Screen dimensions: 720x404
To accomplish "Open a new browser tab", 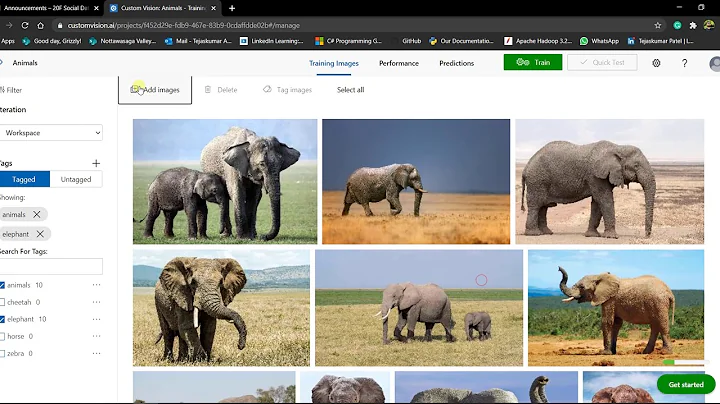I will coord(232,8).
